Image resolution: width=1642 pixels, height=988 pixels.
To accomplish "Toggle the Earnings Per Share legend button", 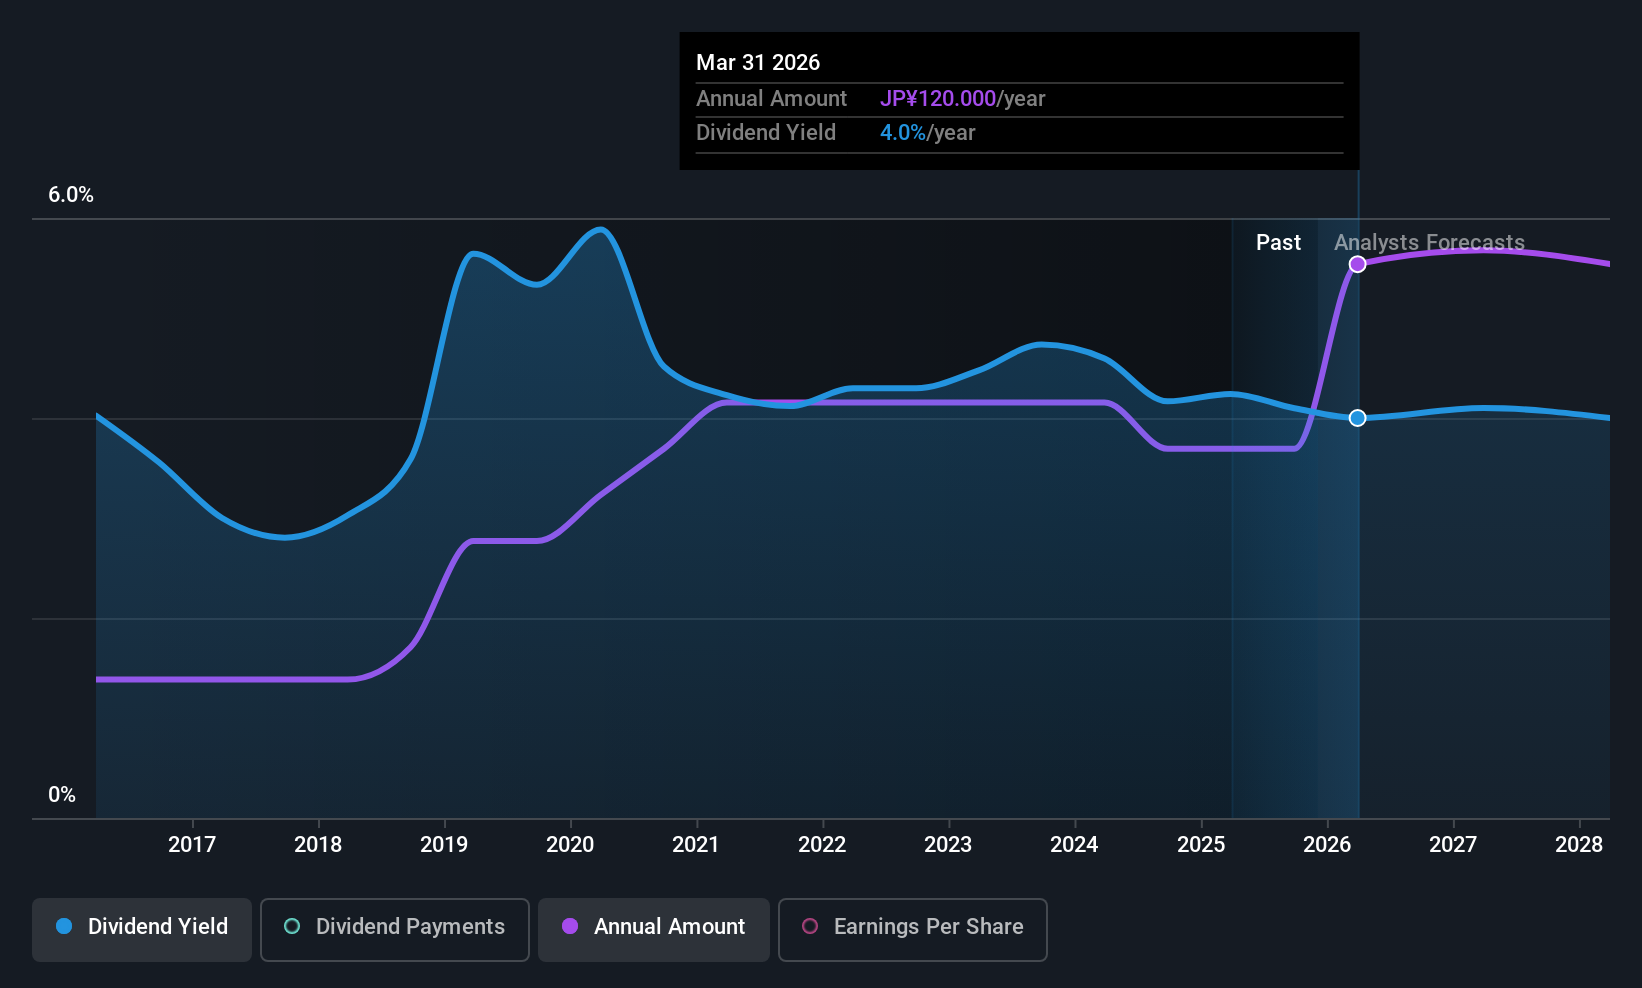I will [x=913, y=930].
